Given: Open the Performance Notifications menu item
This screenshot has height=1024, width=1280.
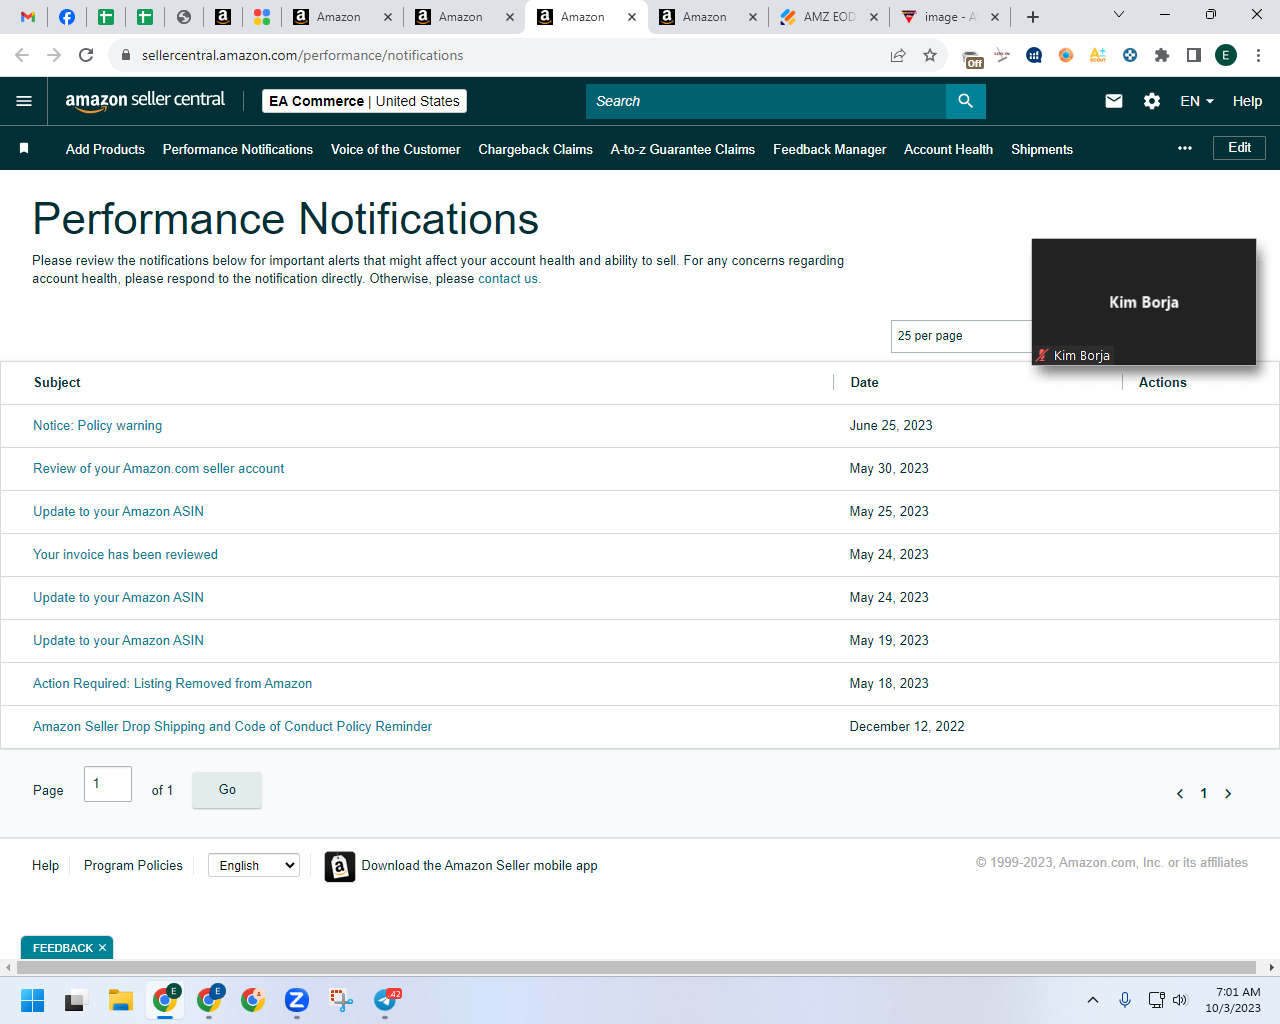Looking at the screenshot, I should pos(238,149).
